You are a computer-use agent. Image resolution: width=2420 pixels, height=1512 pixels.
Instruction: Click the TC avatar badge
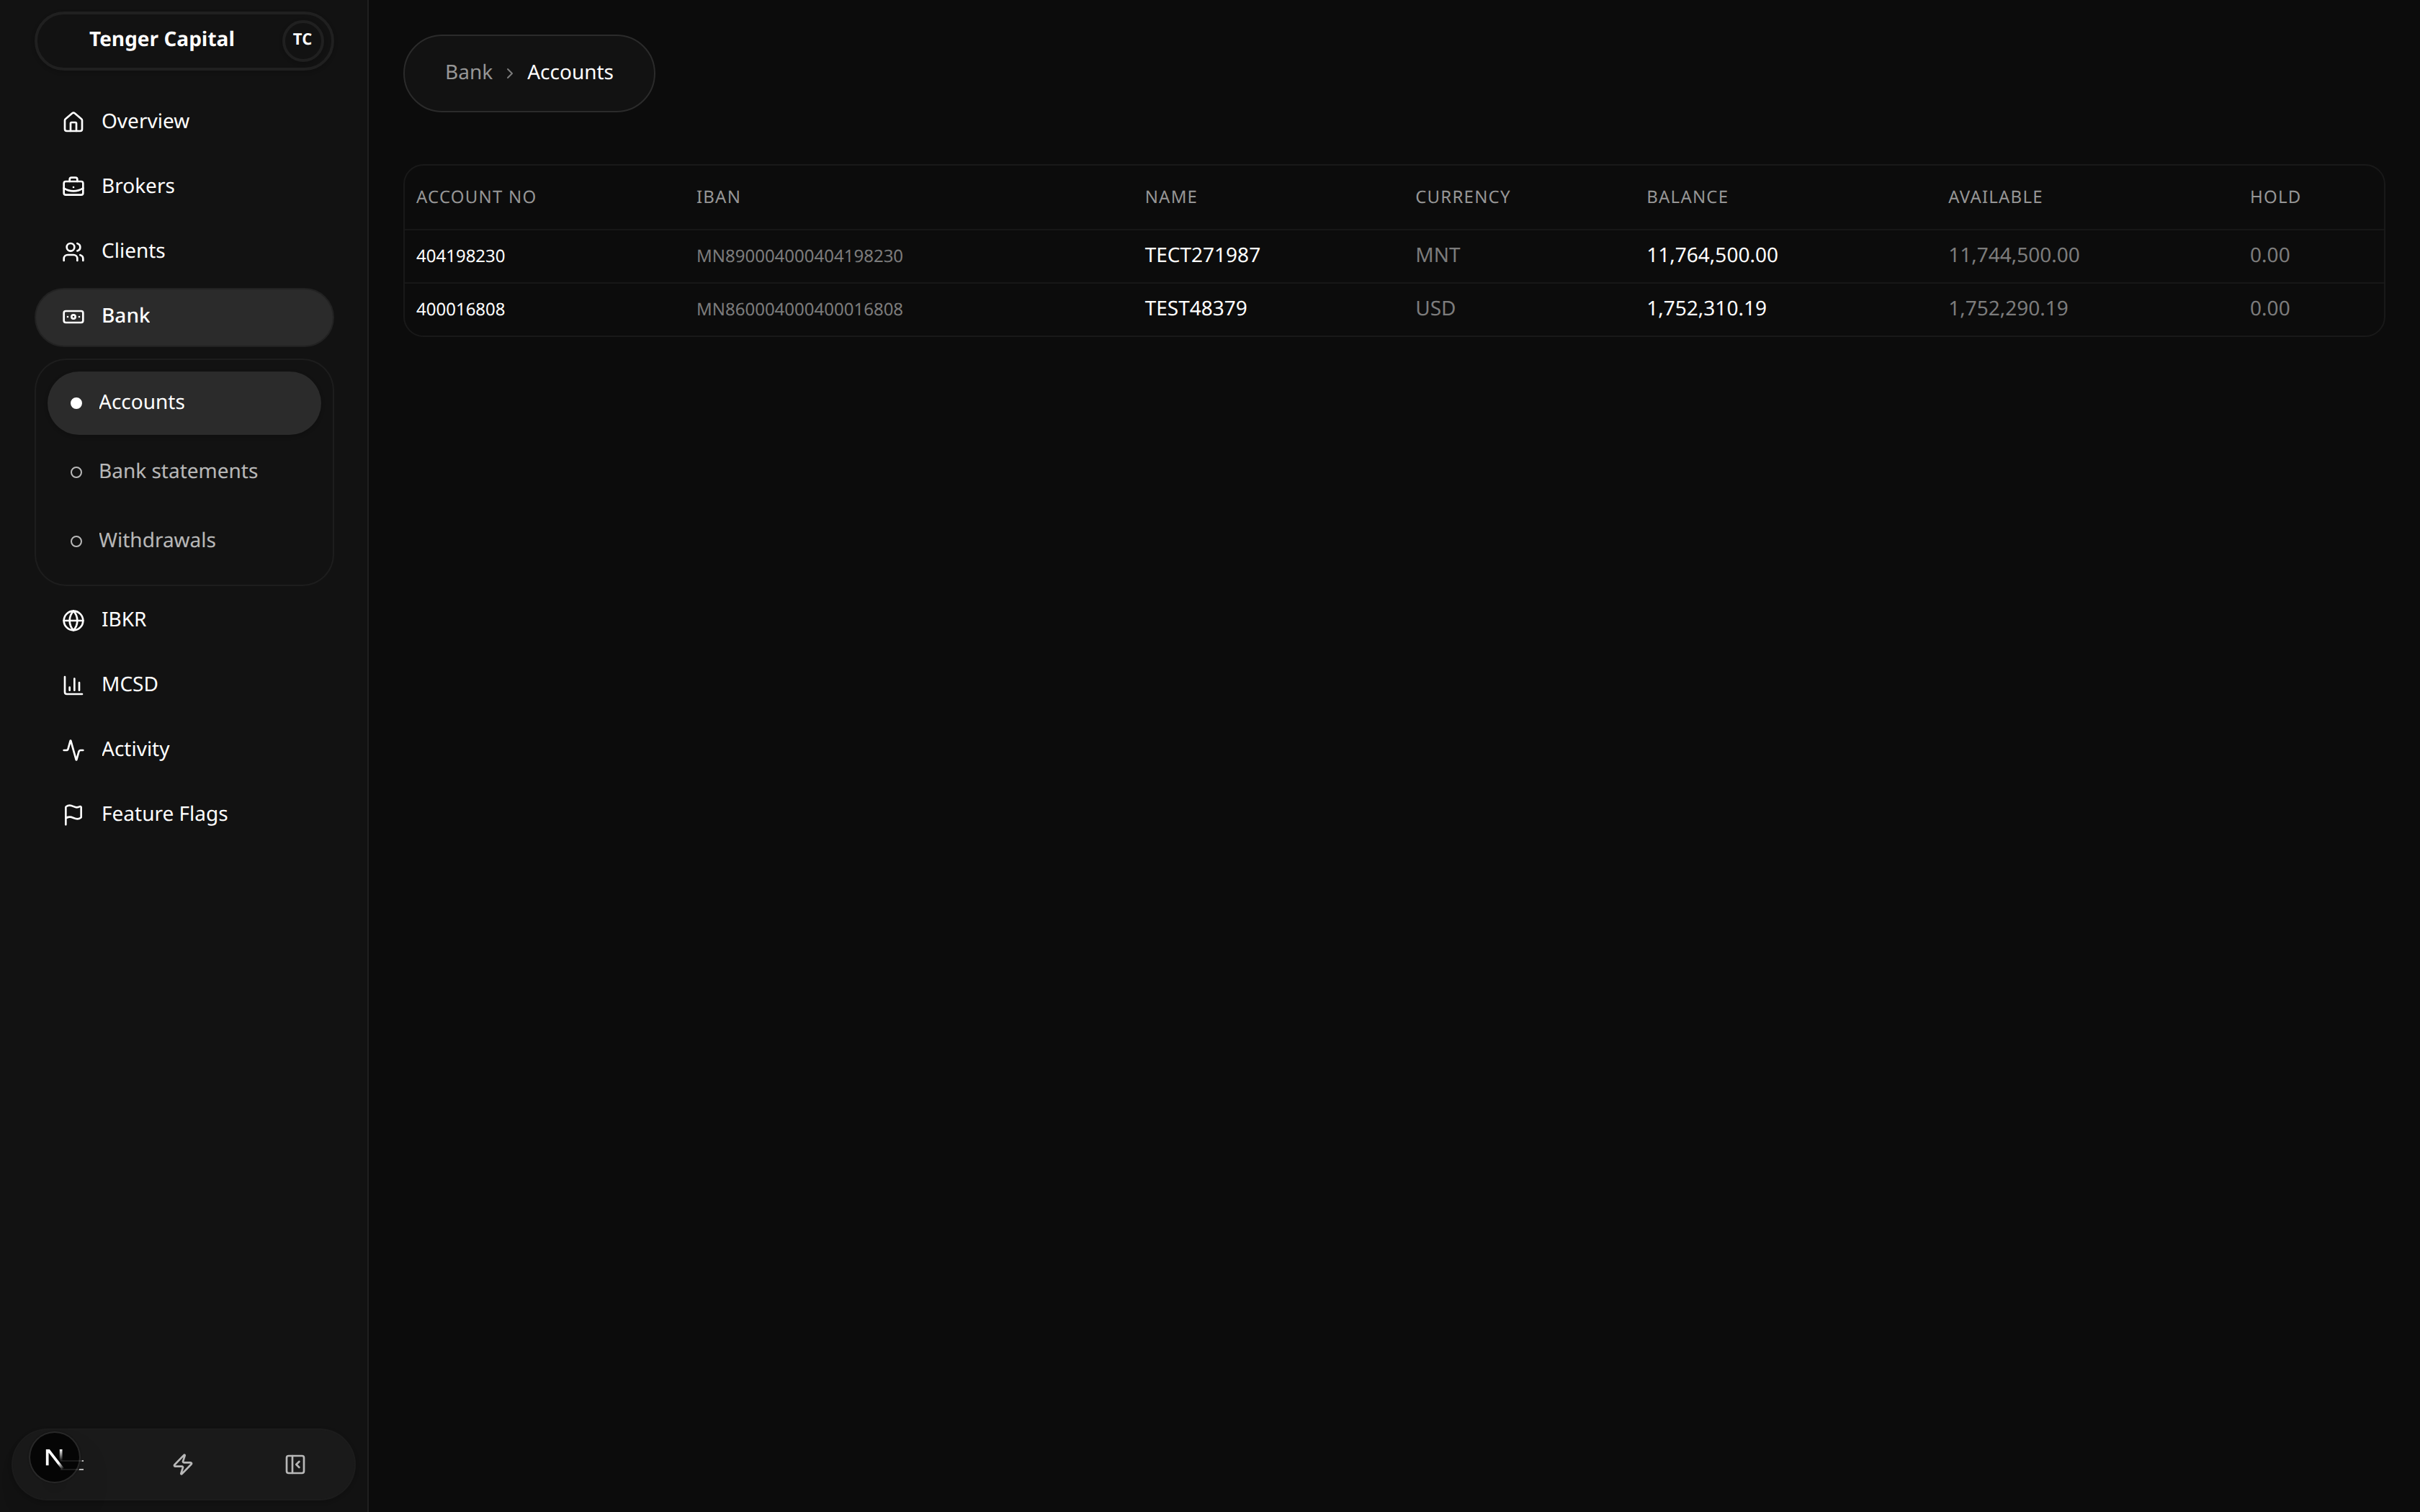click(x=302, y=40)
